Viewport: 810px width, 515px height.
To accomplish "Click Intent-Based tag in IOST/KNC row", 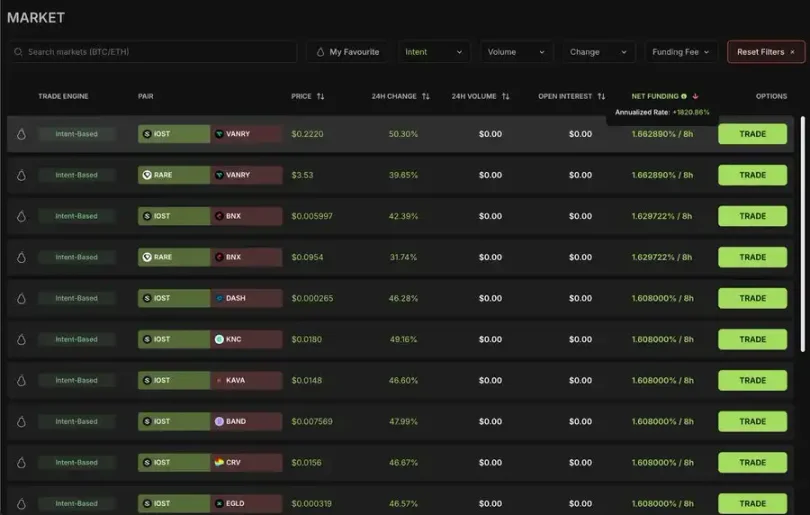I will point(76,339).
